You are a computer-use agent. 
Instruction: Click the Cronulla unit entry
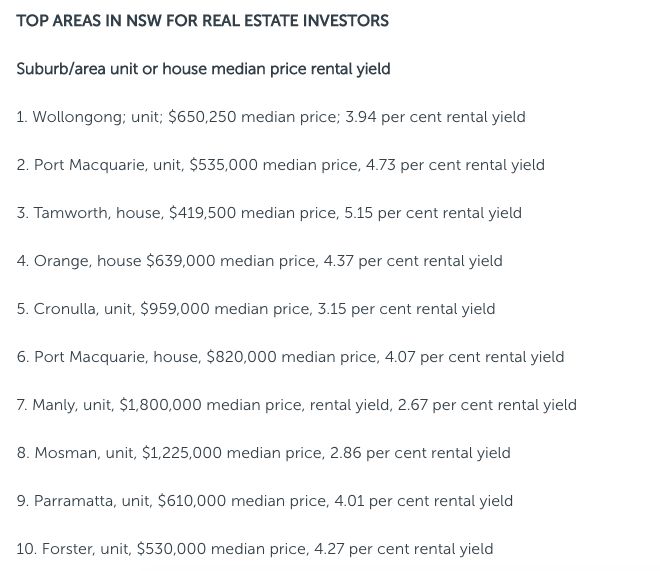(256, 309)
